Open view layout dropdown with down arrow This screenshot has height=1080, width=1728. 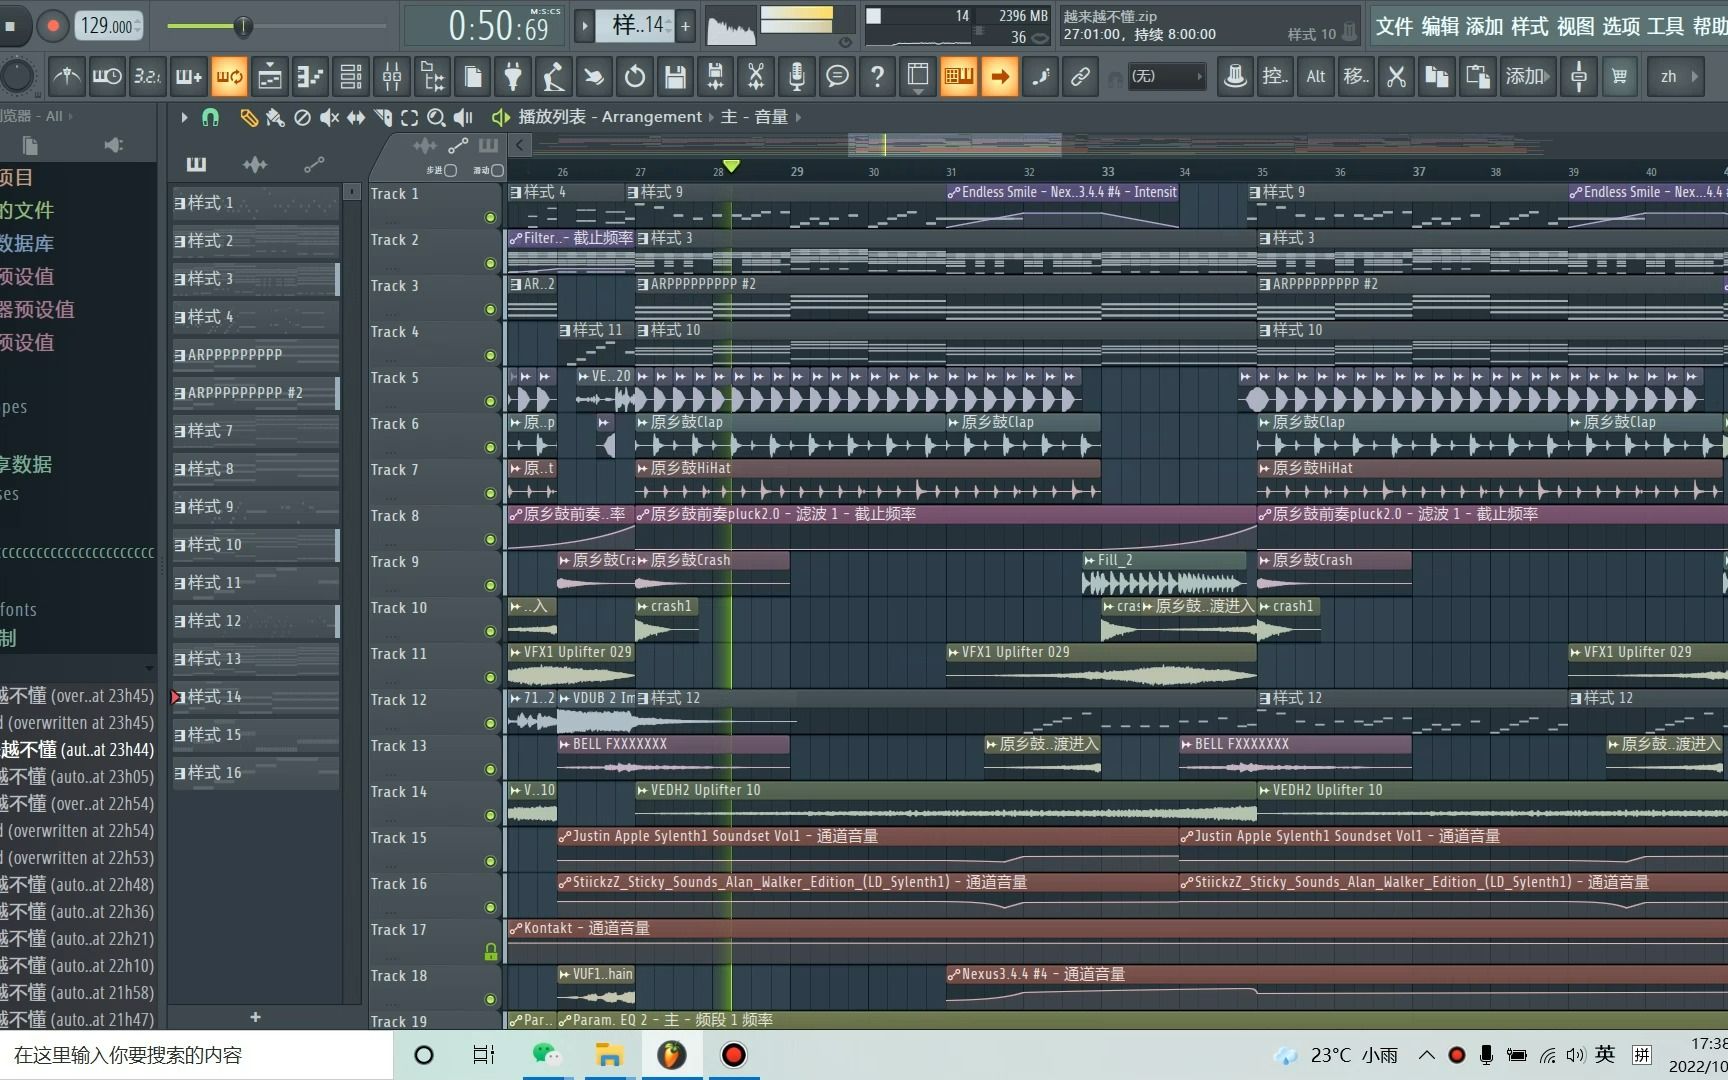tap(918, 76)
